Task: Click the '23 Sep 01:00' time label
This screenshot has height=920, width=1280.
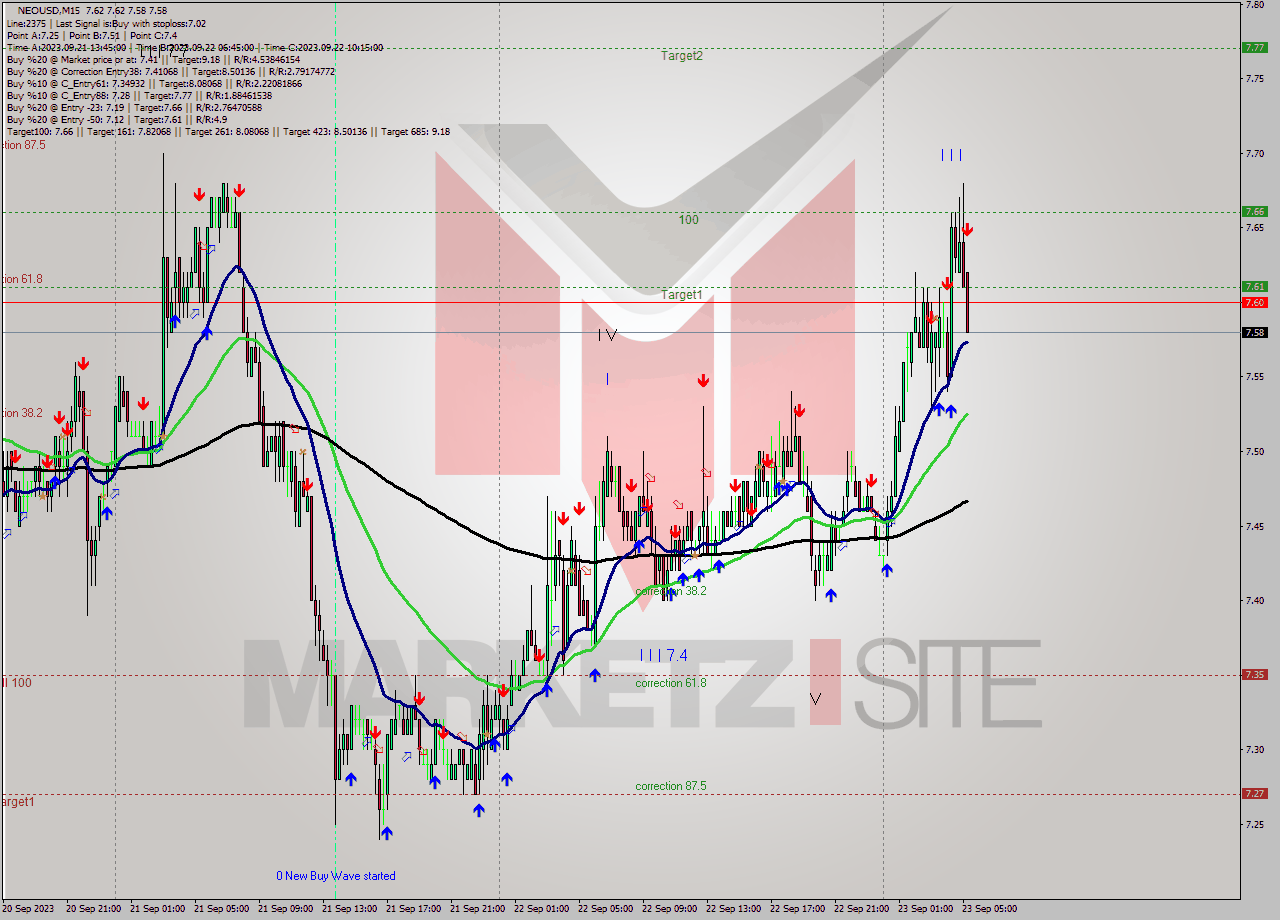Action: [924, 909]
